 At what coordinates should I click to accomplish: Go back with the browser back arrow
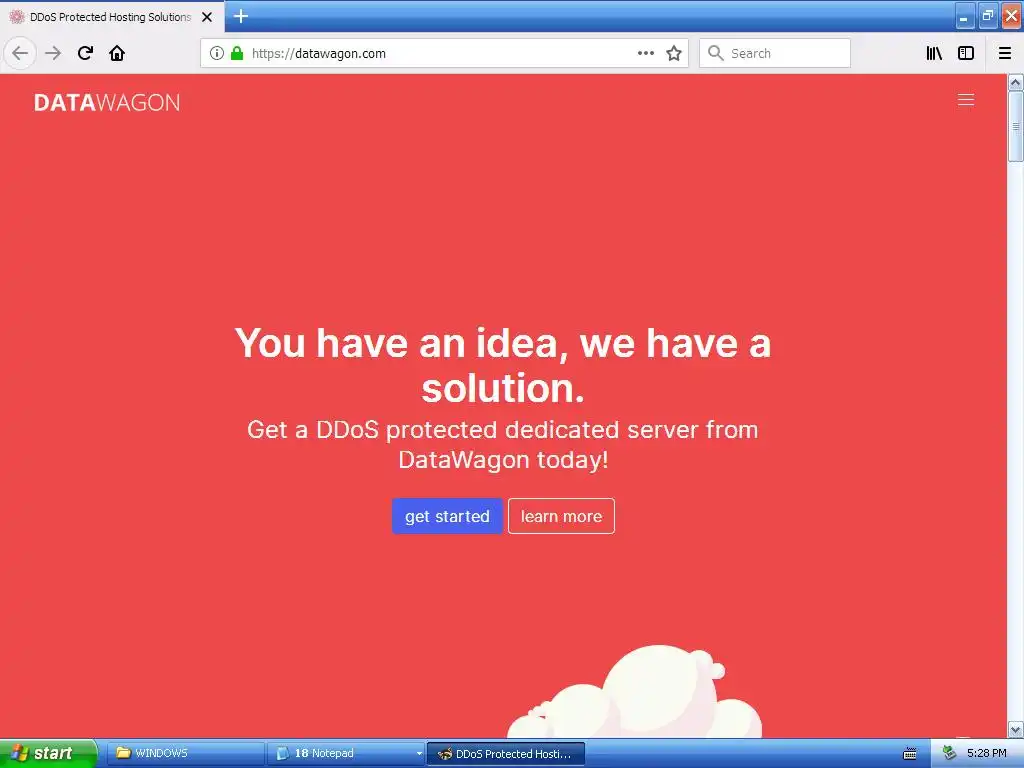20,53
